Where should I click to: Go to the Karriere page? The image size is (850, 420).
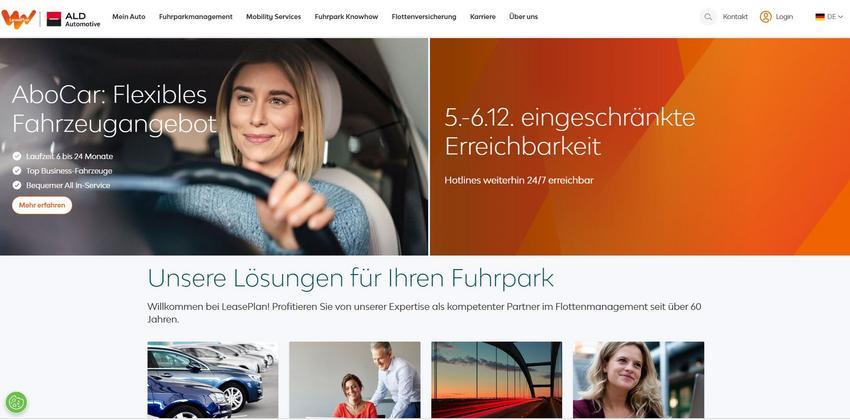482,17
